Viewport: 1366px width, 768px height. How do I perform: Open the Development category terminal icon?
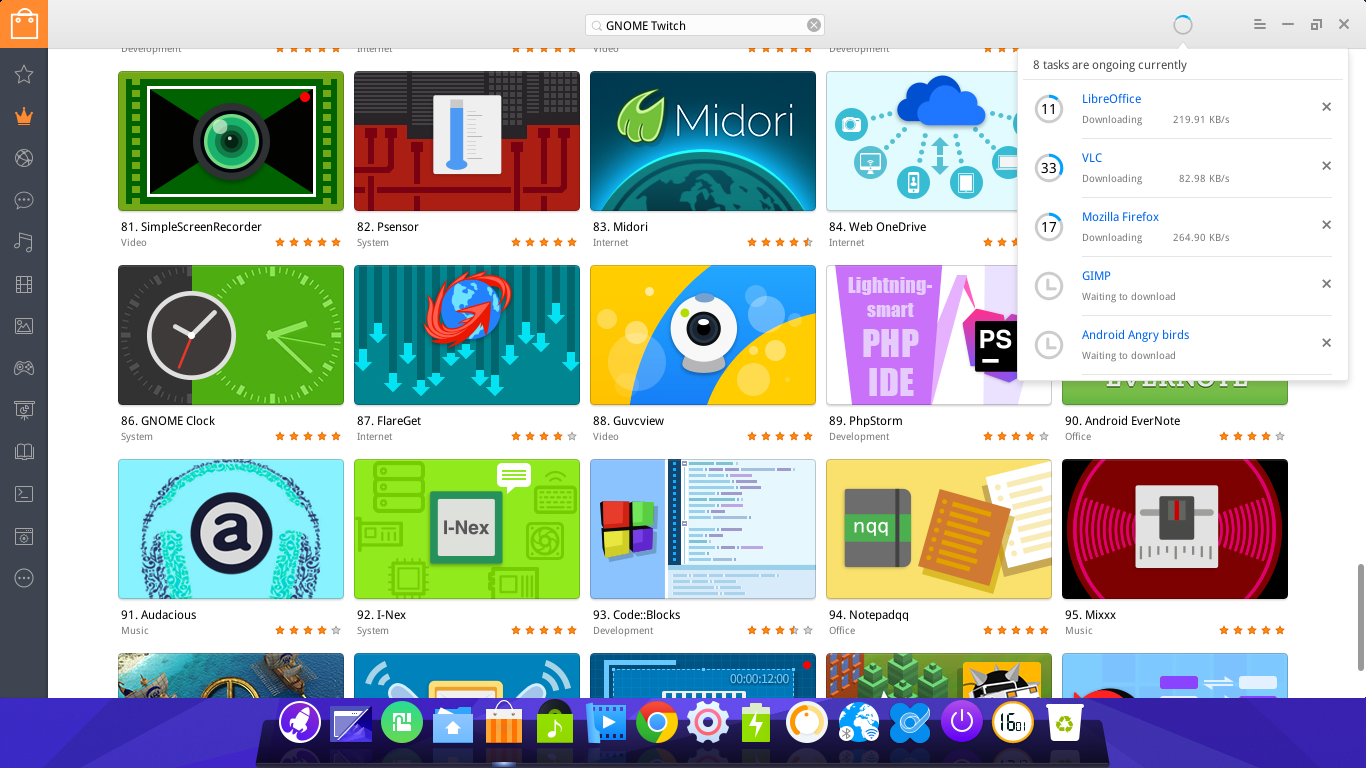click(24, 494)
